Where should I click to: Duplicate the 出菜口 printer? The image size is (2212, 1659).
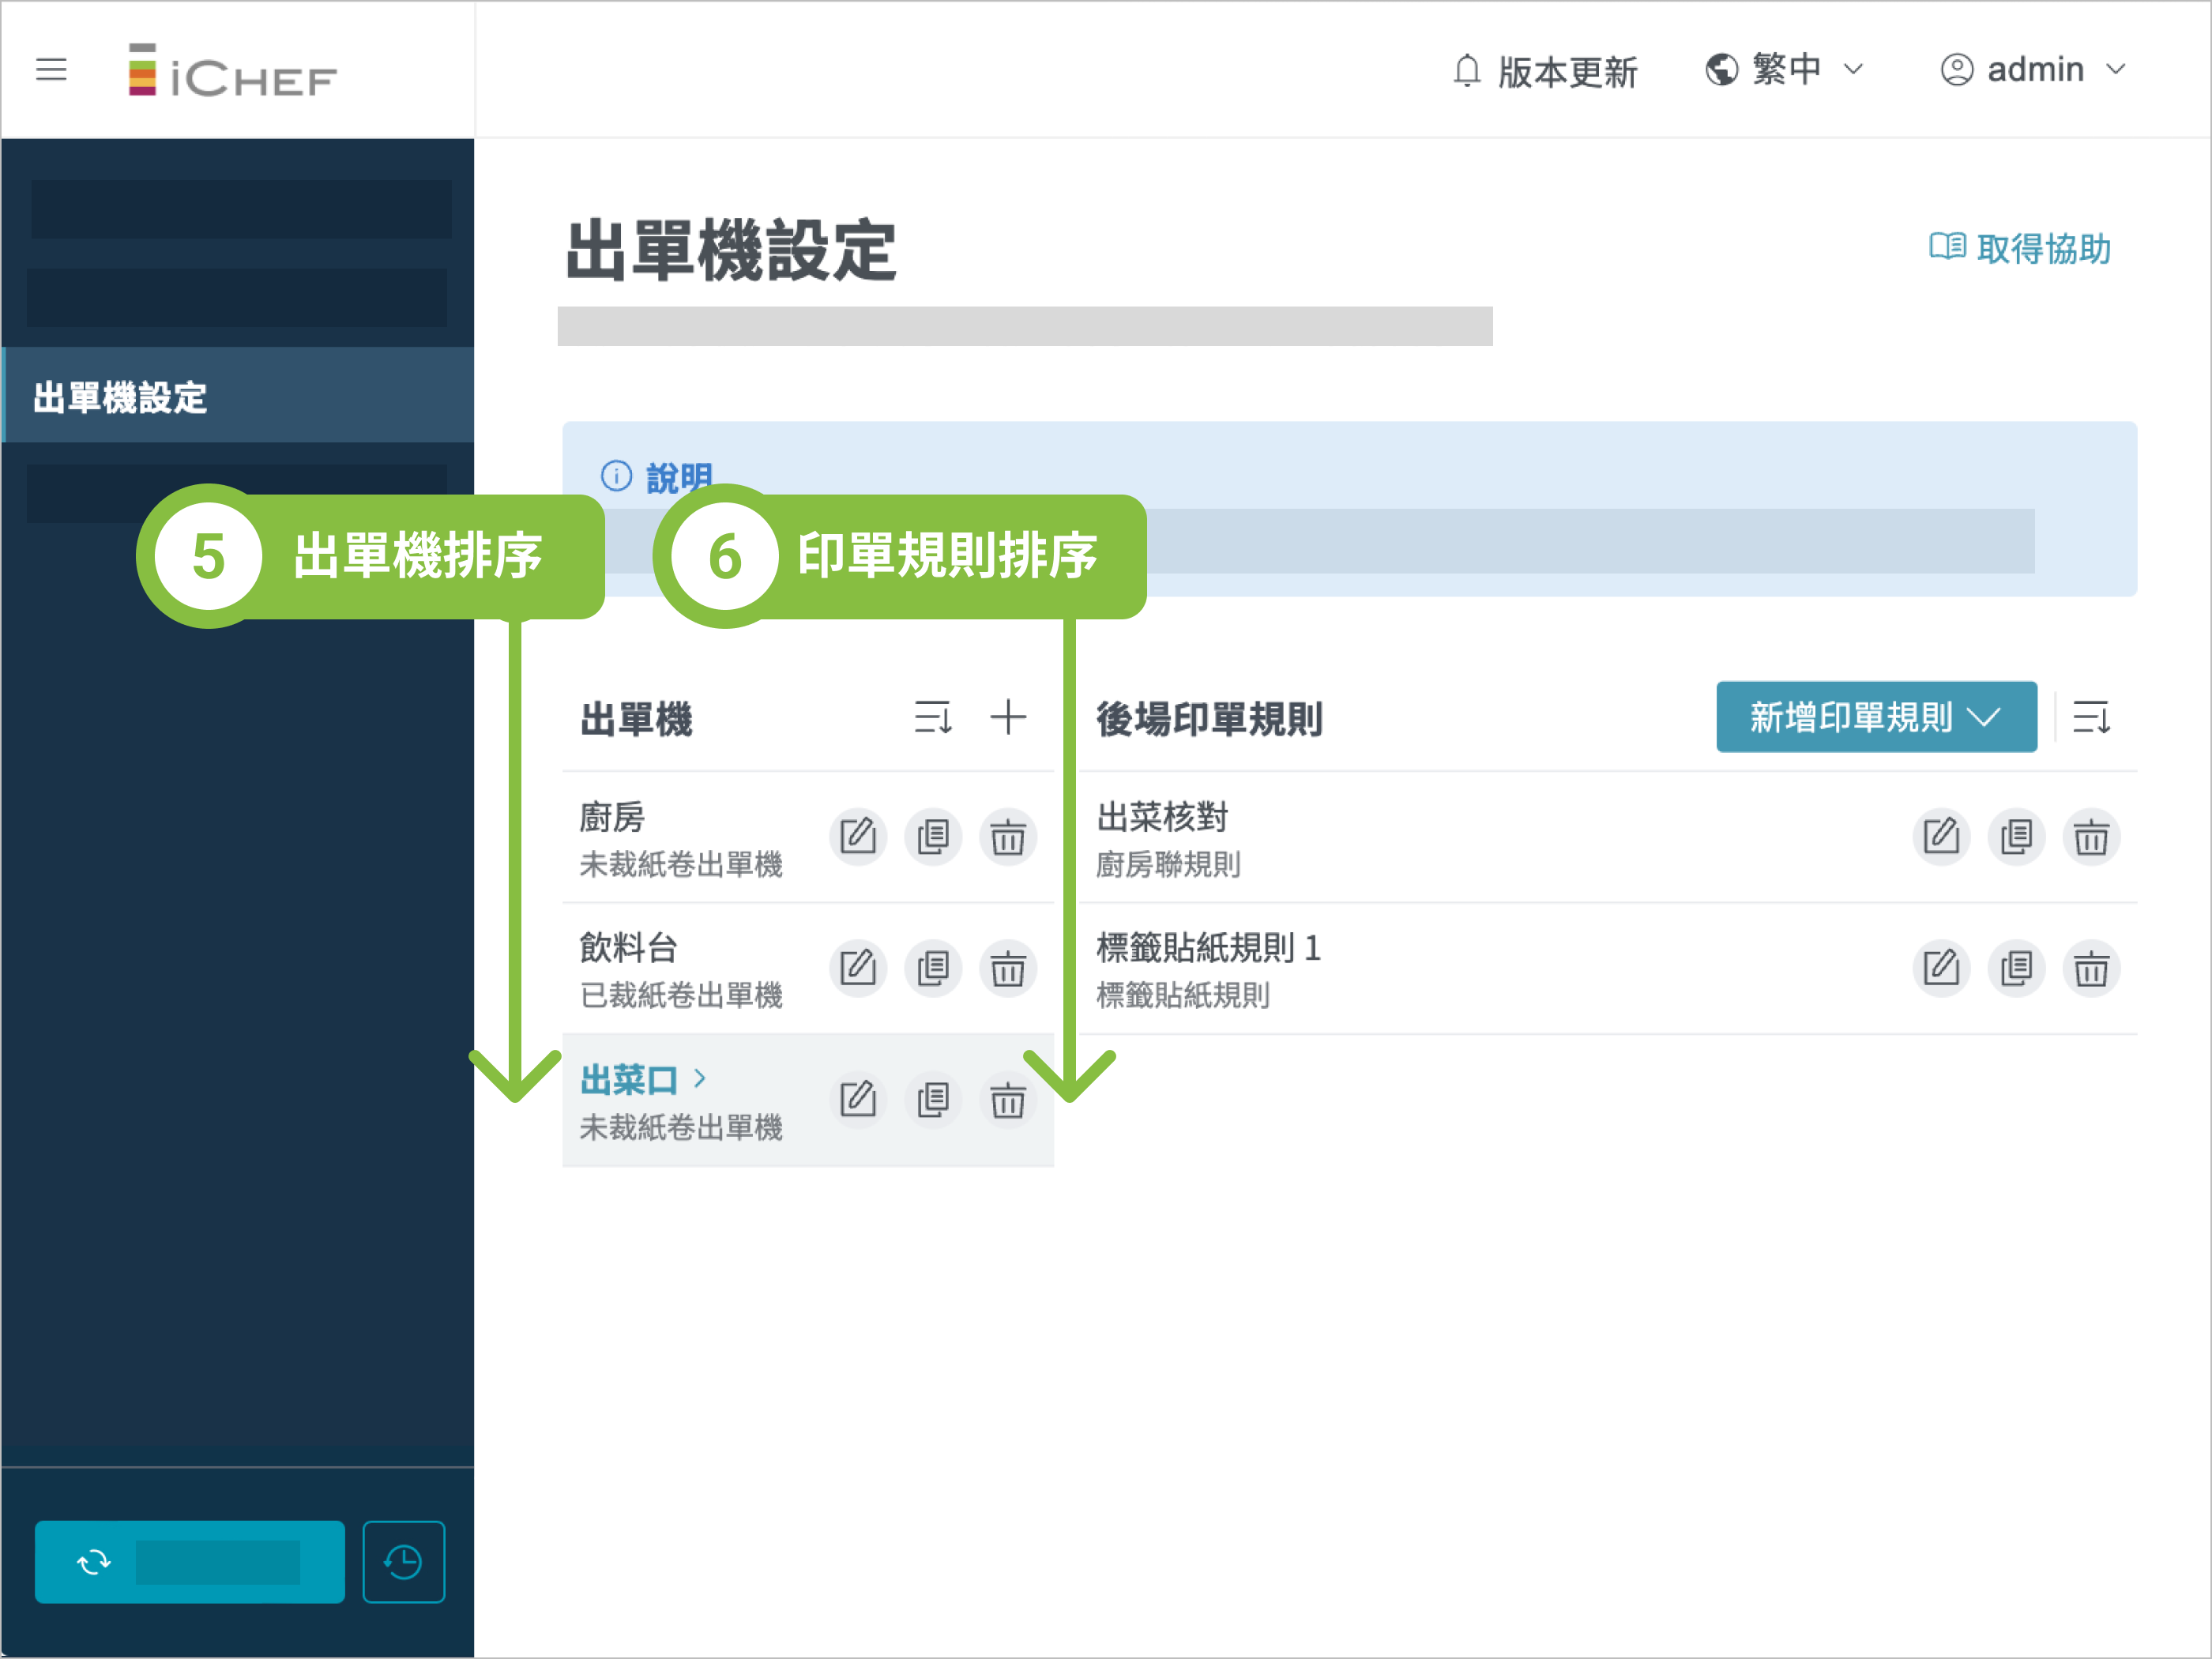(x=933, y=1100)
